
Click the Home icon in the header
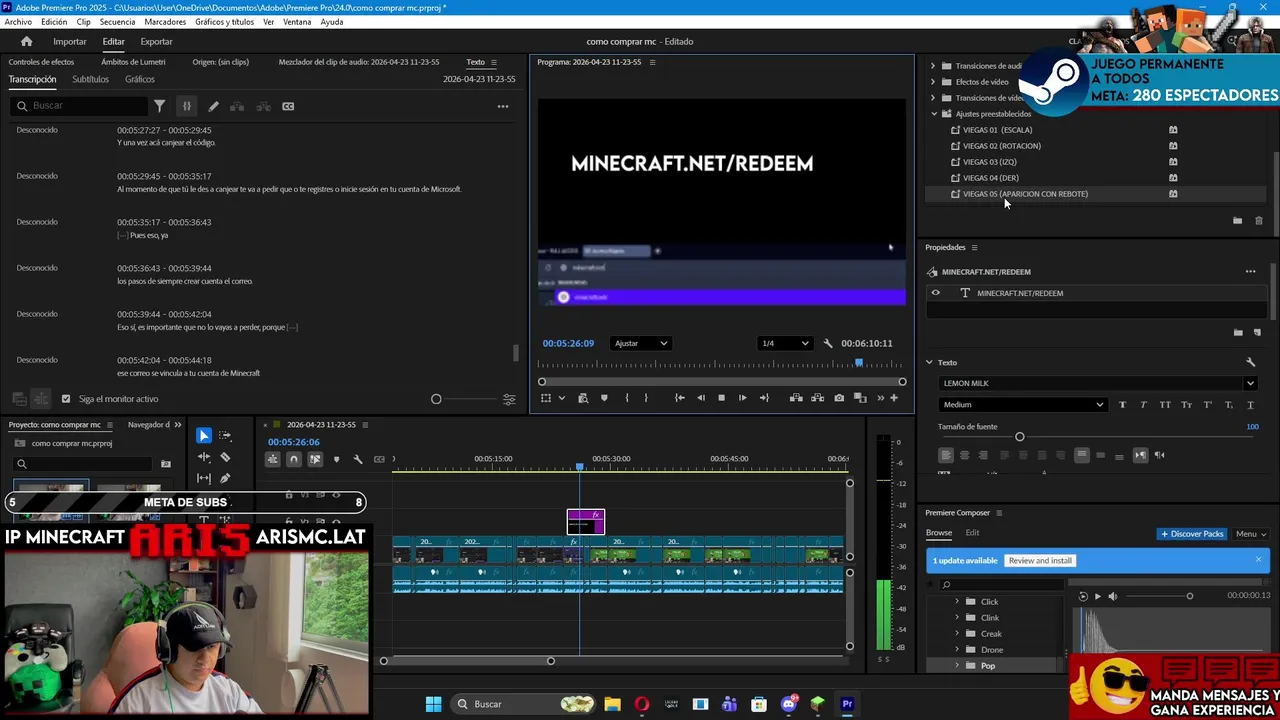[27, 41]
